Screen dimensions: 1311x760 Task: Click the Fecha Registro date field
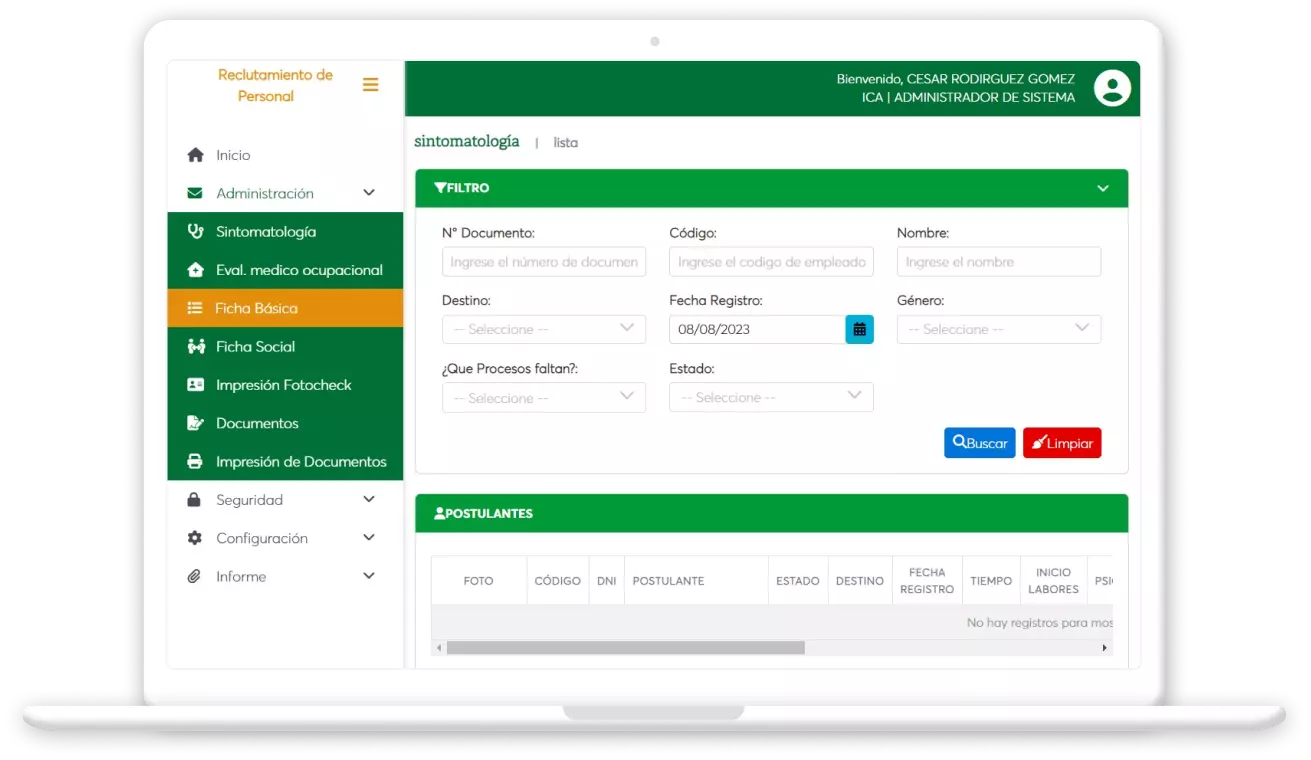[x=757, y=329]
